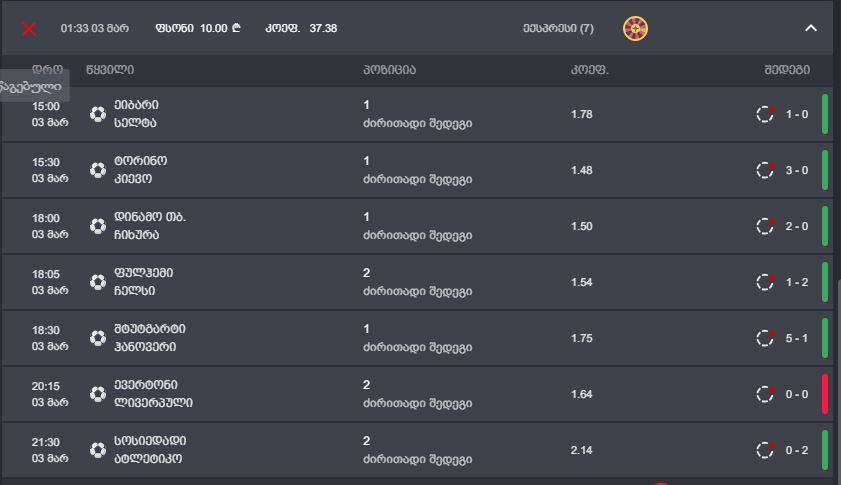The height and width of the screenshot is (485, 841).
Task: Click the soccer ball icon in the 15:00 row
Action: pos(98,114)
